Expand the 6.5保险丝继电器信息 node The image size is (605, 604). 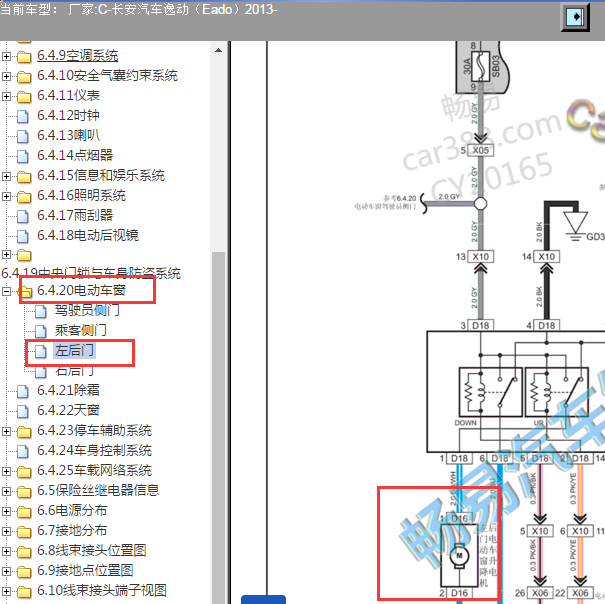coord(6,491)
